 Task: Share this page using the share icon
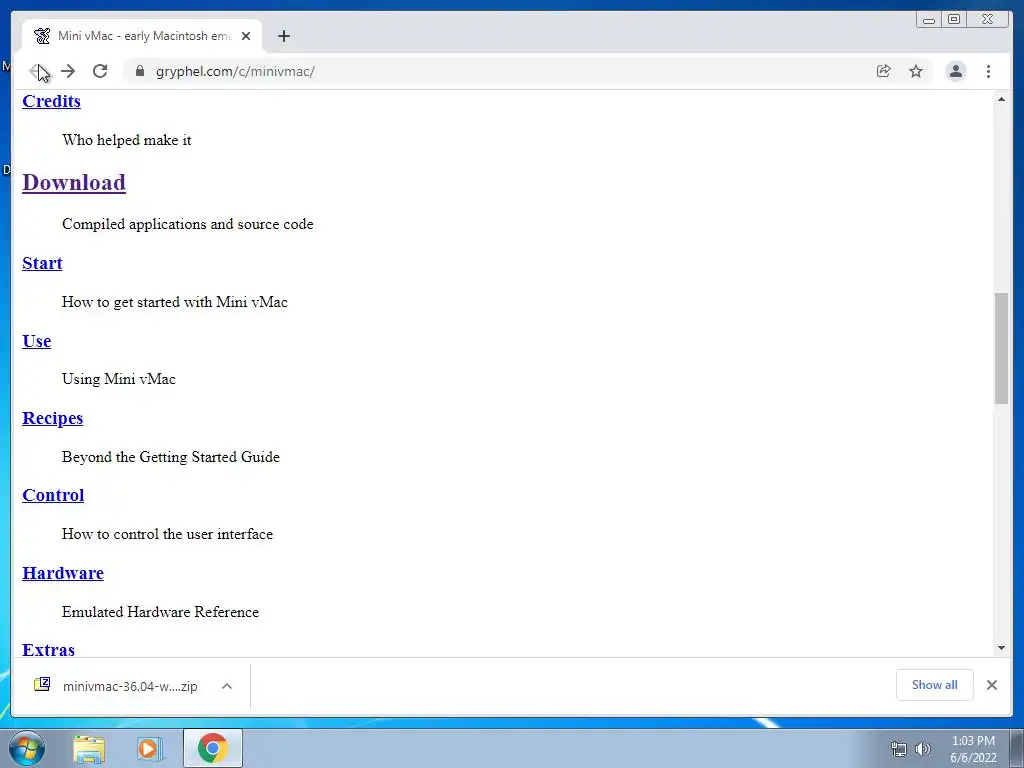884,71
